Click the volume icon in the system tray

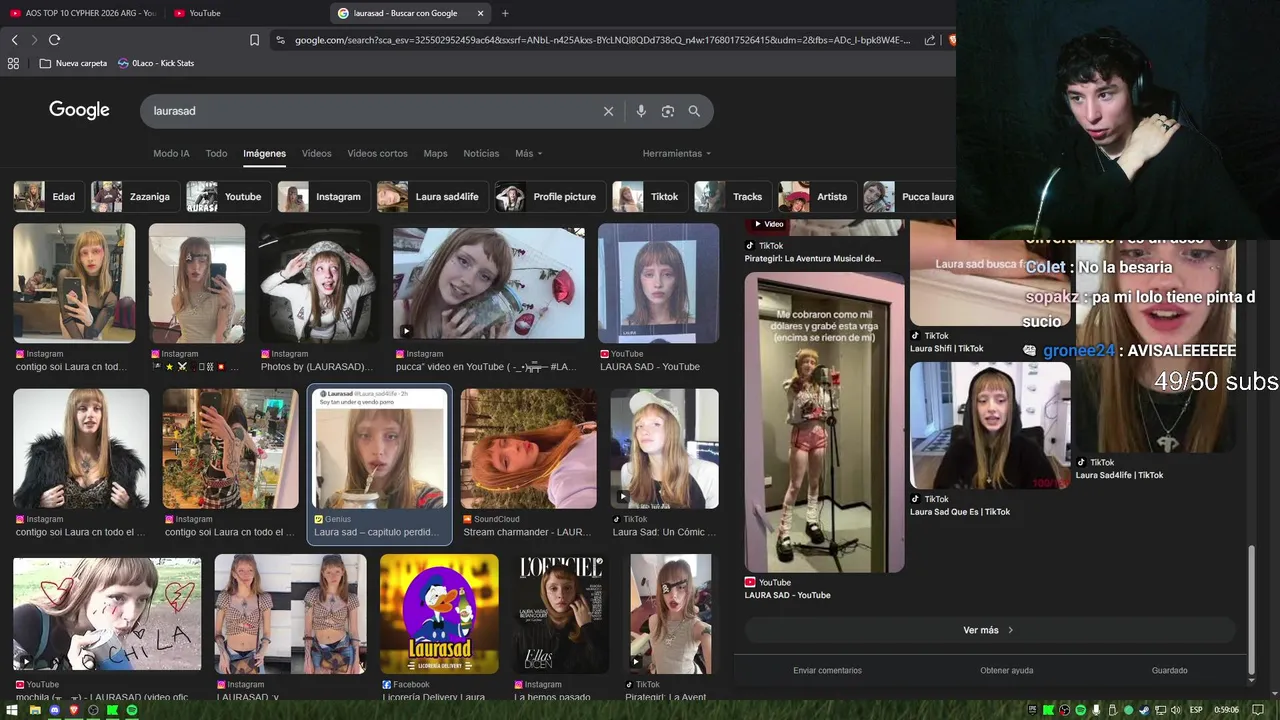(1176, 710)
